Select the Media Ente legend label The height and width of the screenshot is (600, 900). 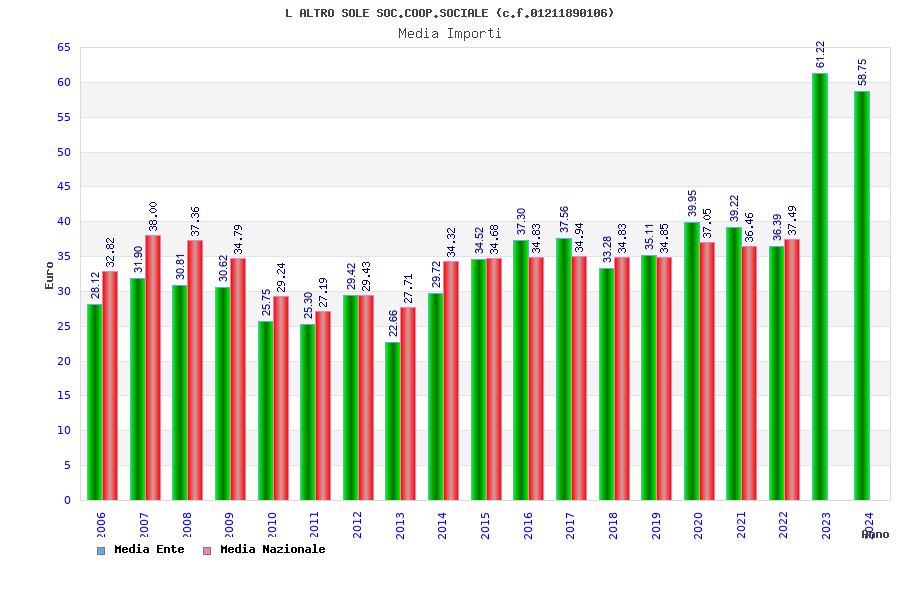(x=149, y=549)
